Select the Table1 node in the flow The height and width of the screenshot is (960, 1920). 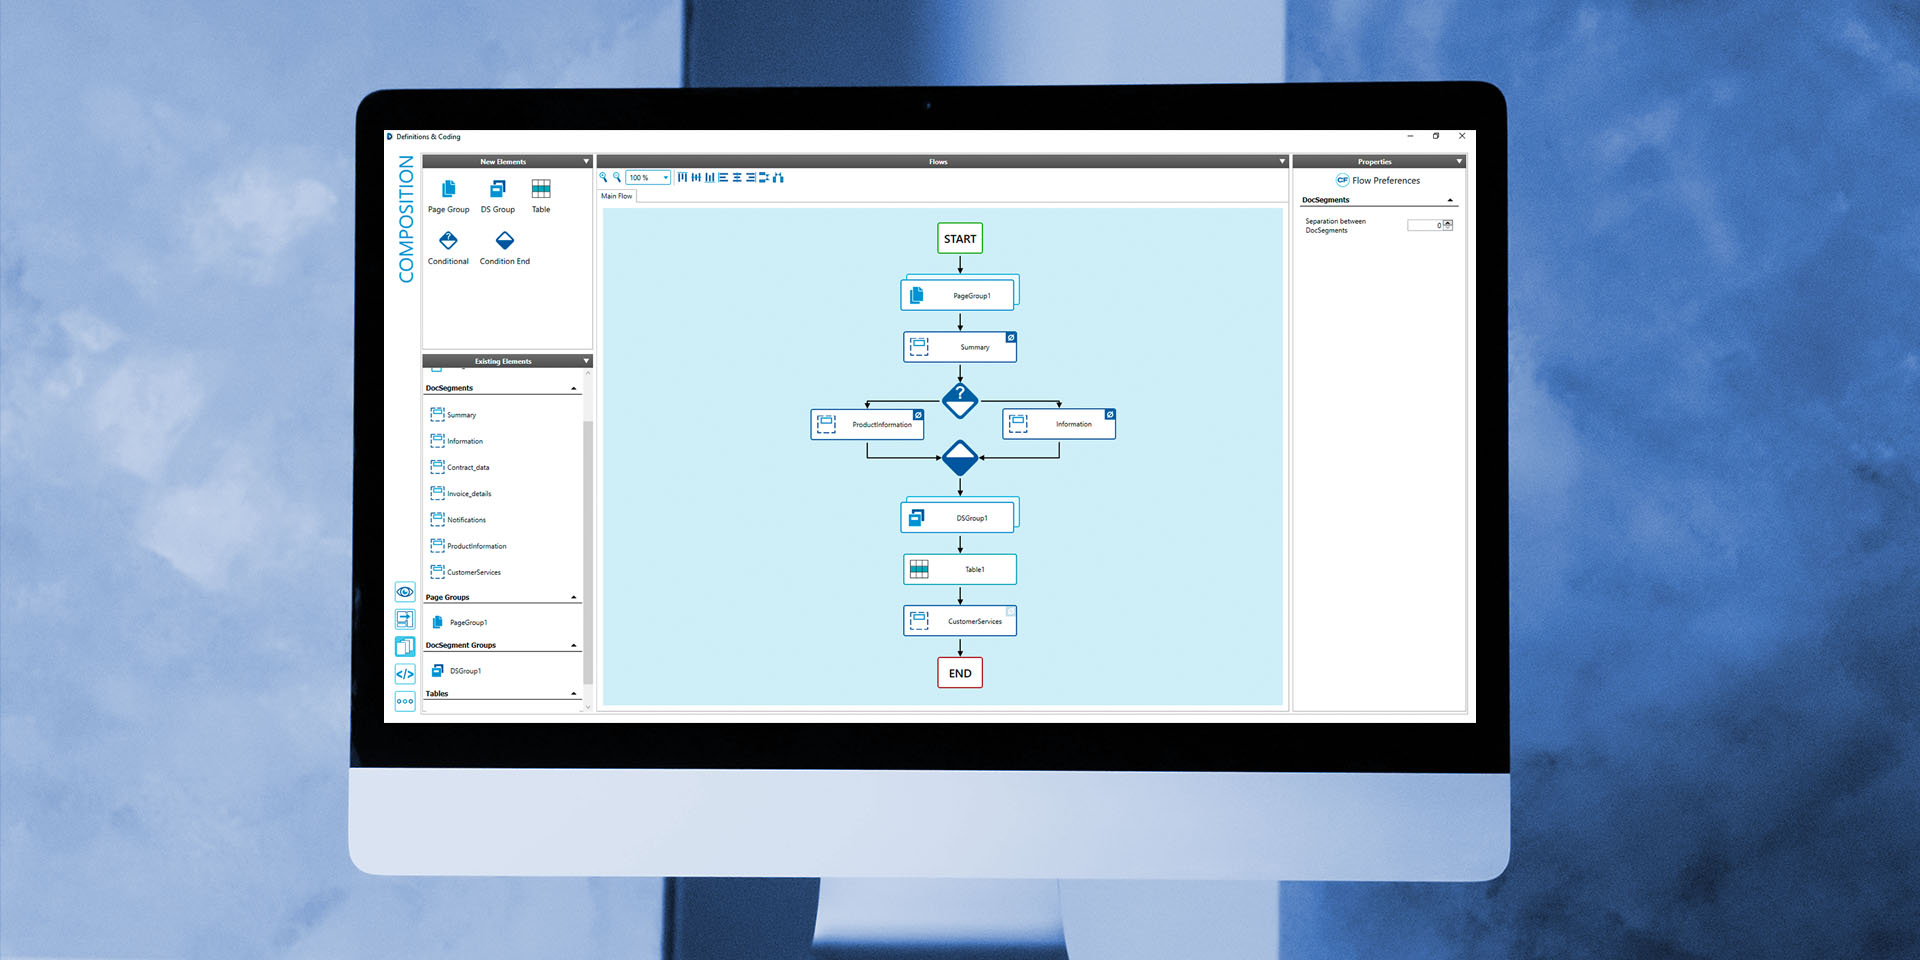(960, 569)
